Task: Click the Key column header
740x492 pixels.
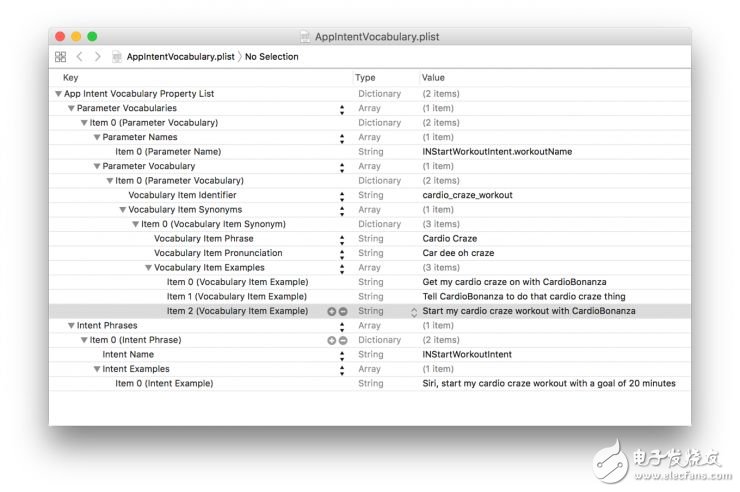Action: tap(70, 77)
